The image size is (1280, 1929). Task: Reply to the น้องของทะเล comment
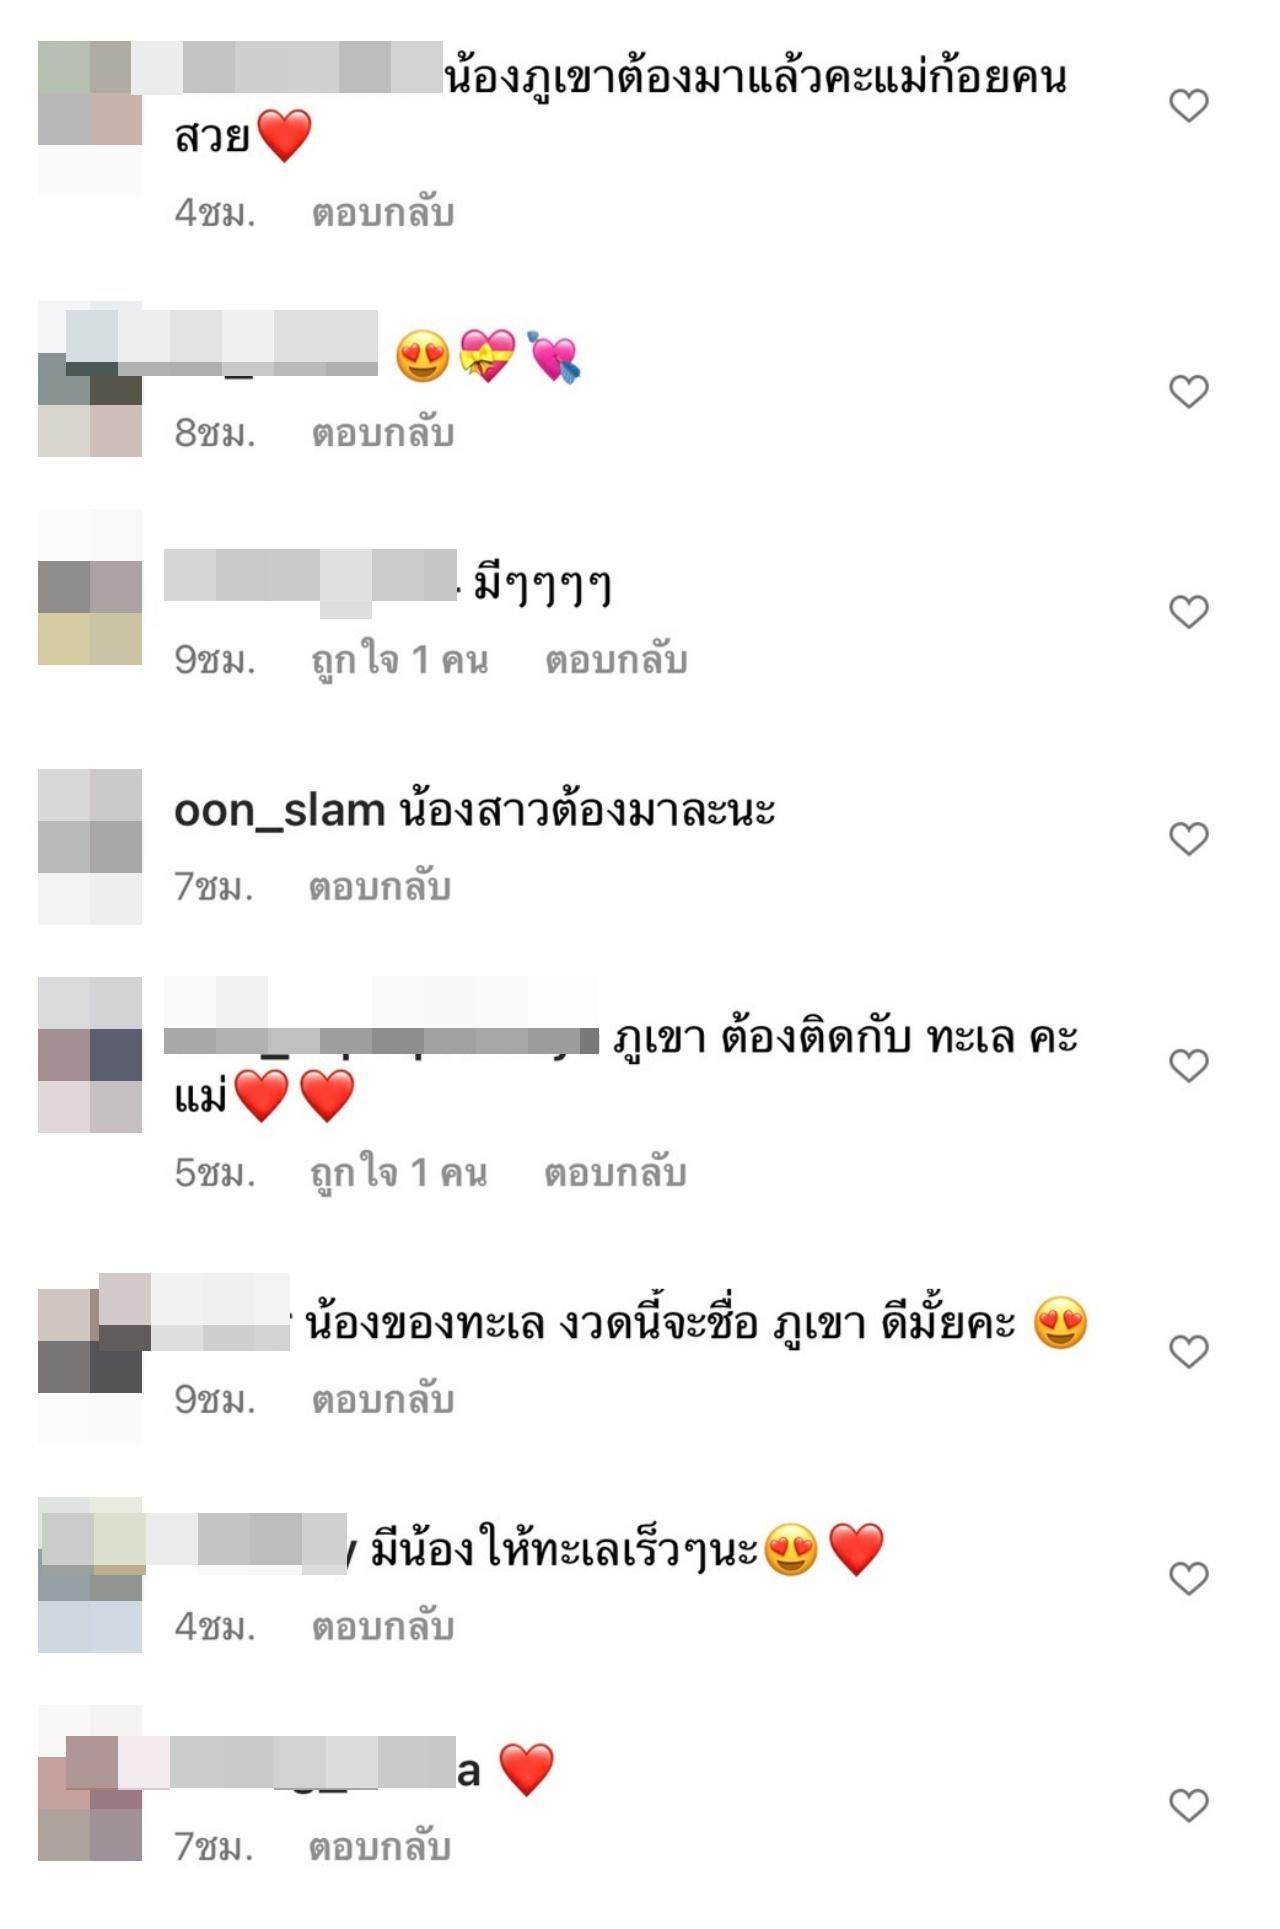tap(383, 1400)
